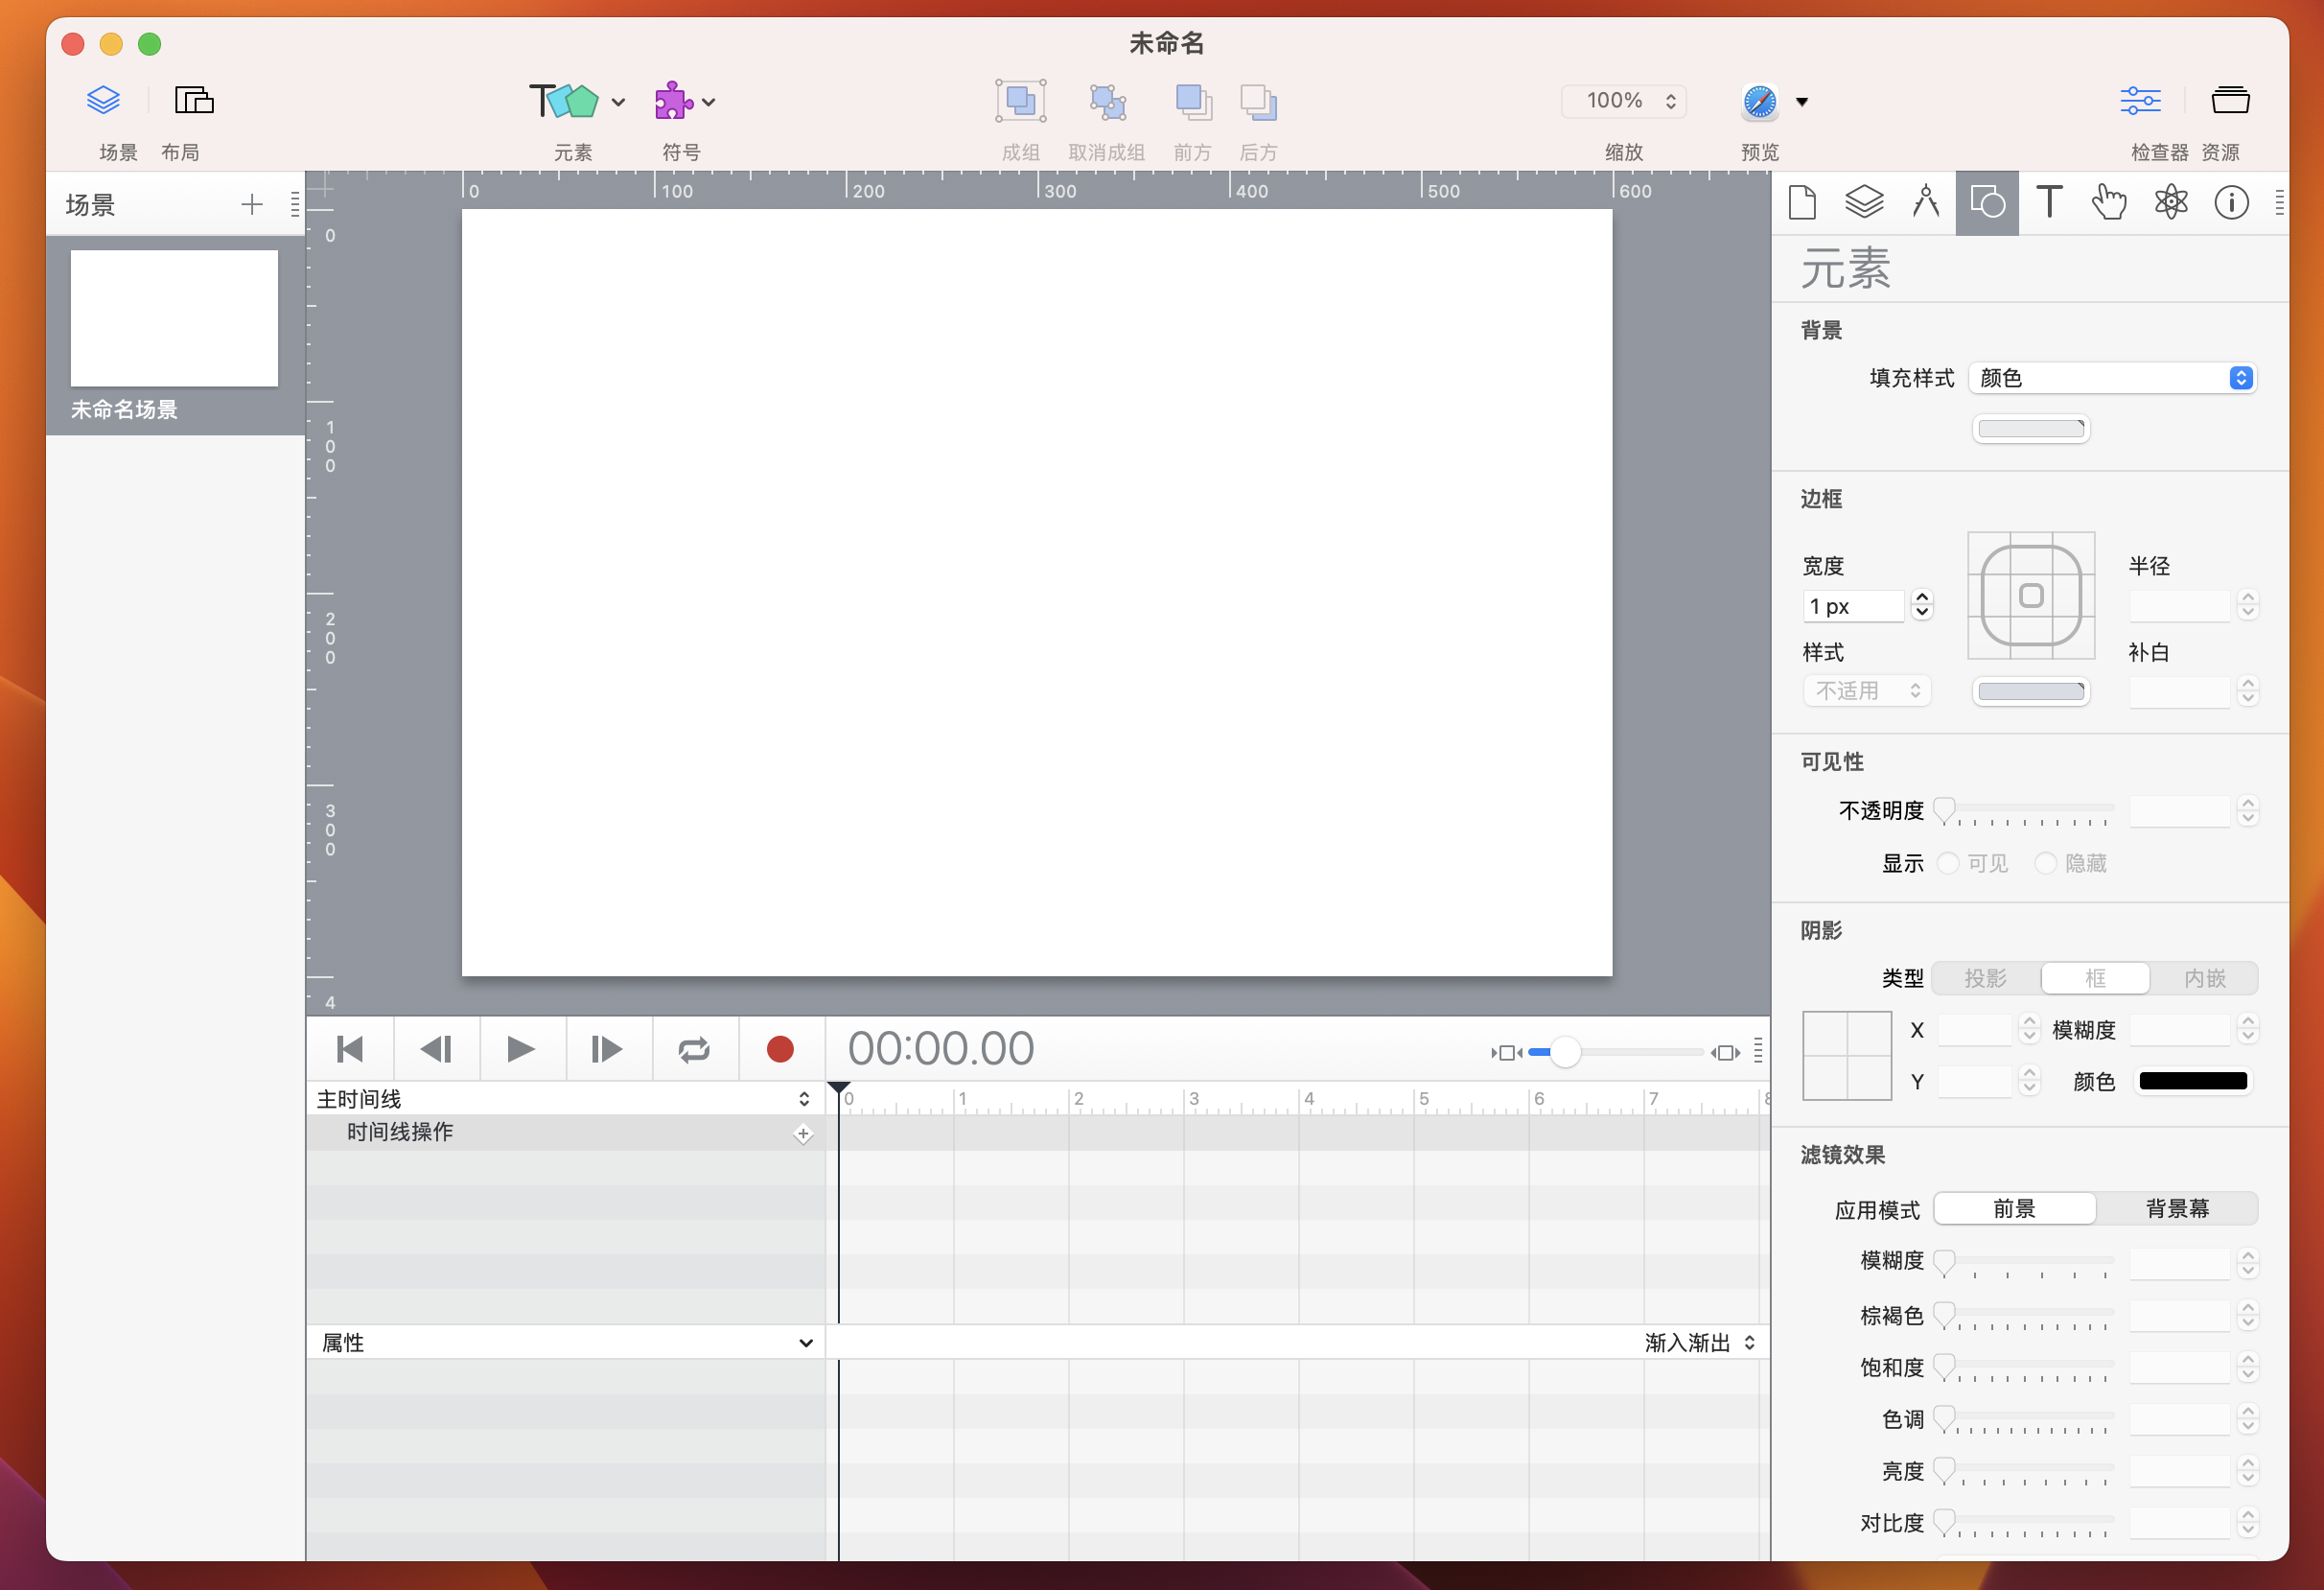Open the Physics atom inspector tab
This screenshot has width=2324, height=1590.
click(2170, 203)
